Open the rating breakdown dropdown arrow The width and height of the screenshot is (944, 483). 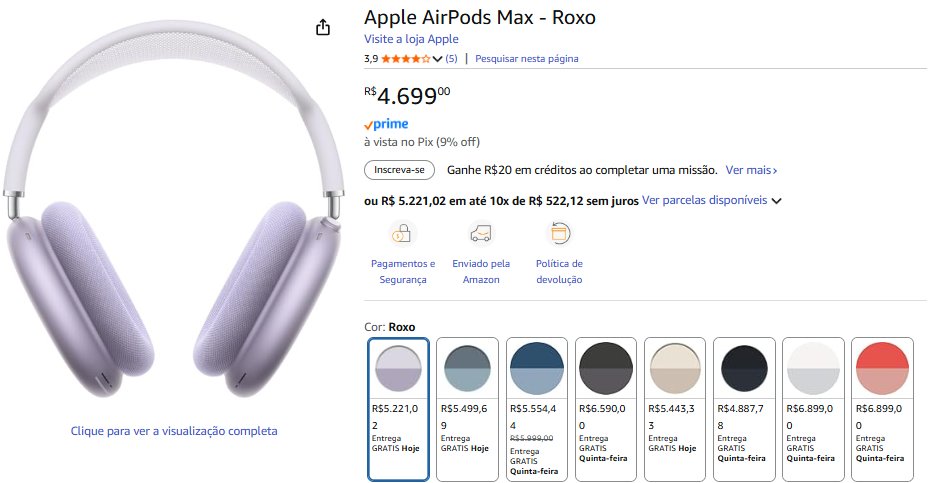tap(437, 59)
